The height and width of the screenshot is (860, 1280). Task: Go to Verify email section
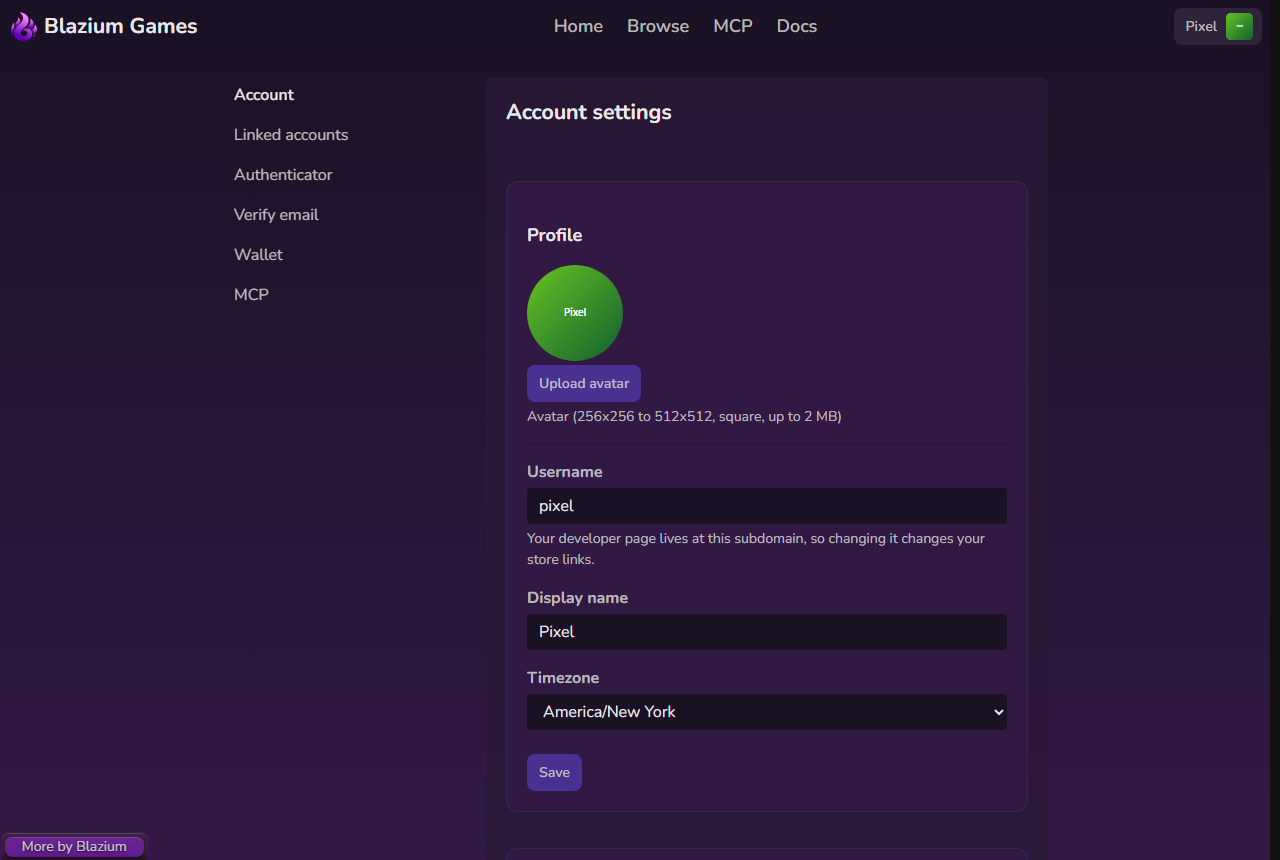pyautogui.click(x=276, y=215)
